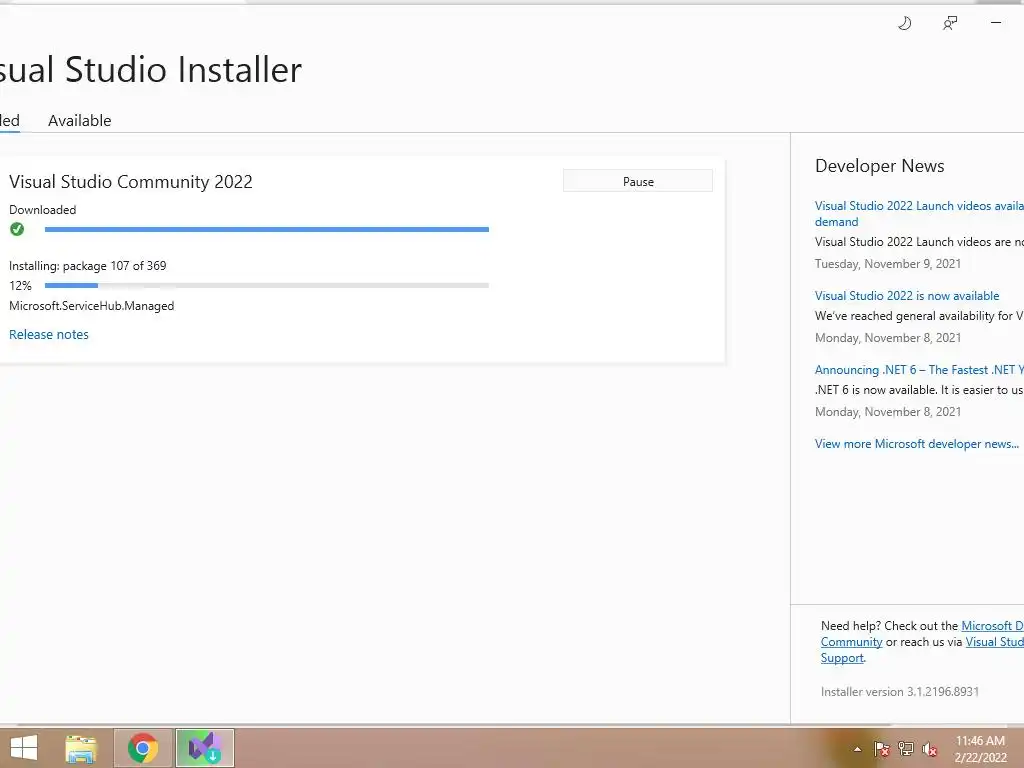Pause the Visual Studio installation
The image size is (1024, 768).
[638, 182]
